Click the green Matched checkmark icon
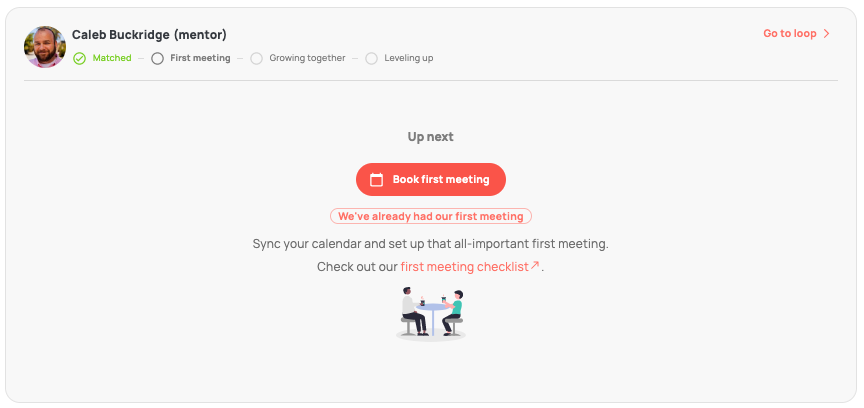This screenshot has height=408, width=864. 79,58
